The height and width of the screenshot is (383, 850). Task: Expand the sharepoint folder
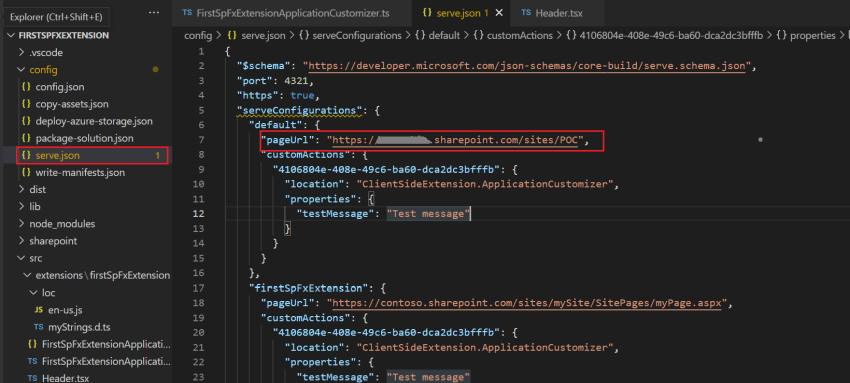pos(53,241)
